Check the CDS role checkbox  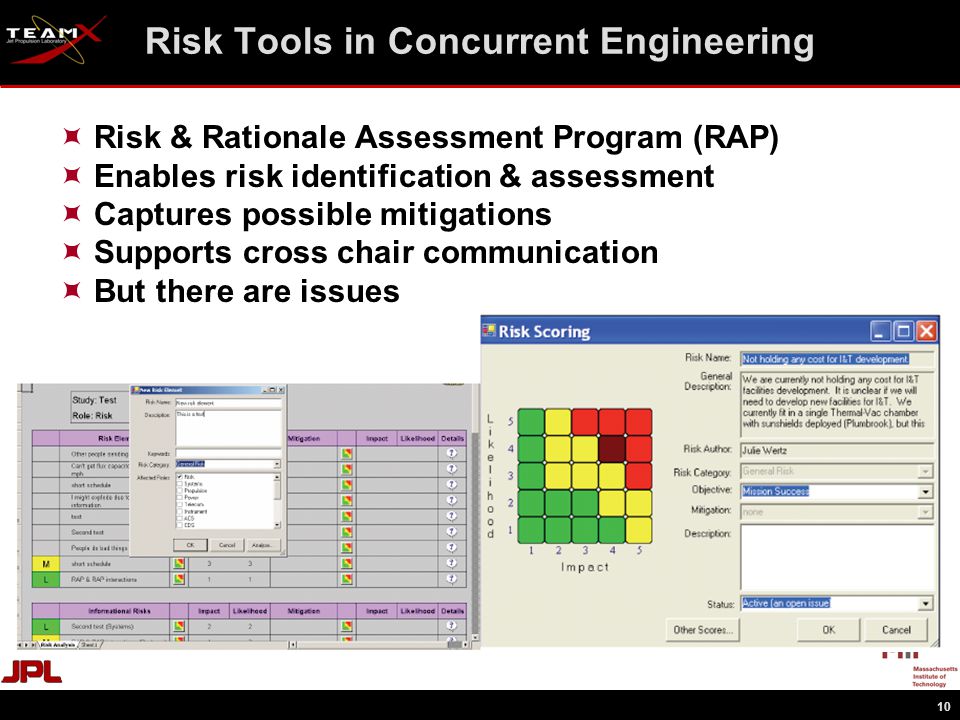[x=179, y=525]
